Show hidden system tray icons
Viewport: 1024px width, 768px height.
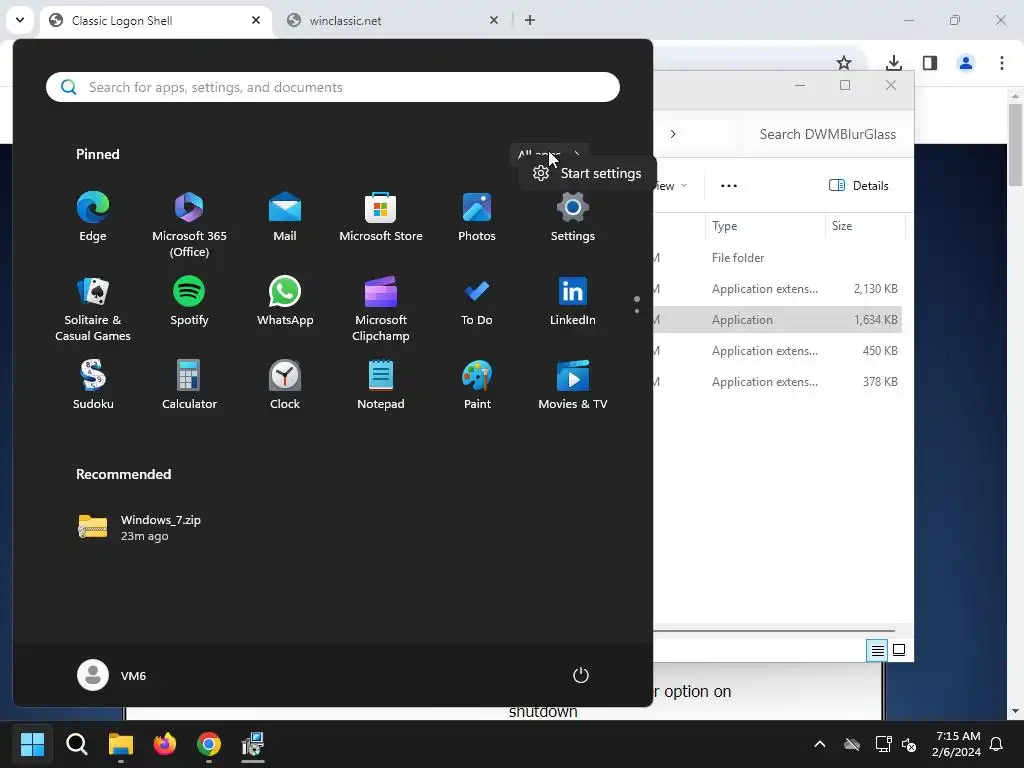click(x=820, y=744)
